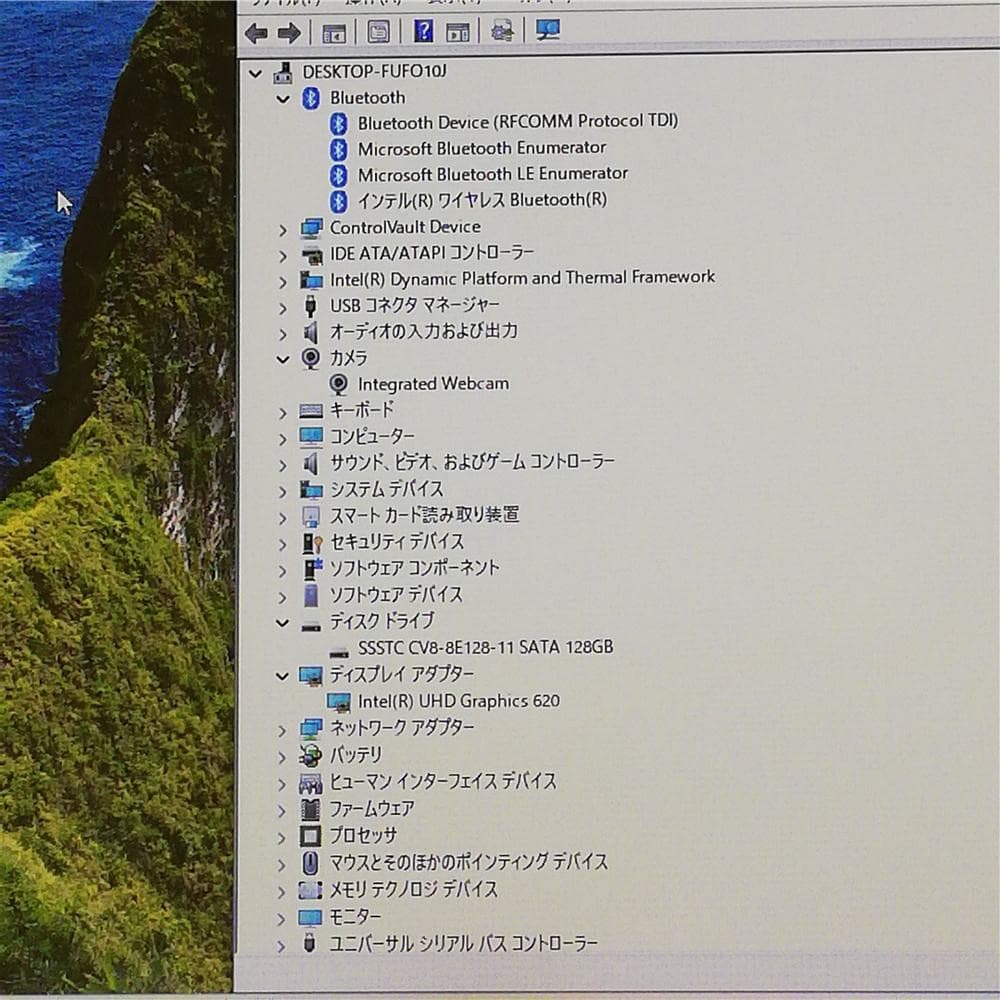
Task: Click the display icon beside Intel(R) UHD Graphics 620
Action: 339,702
